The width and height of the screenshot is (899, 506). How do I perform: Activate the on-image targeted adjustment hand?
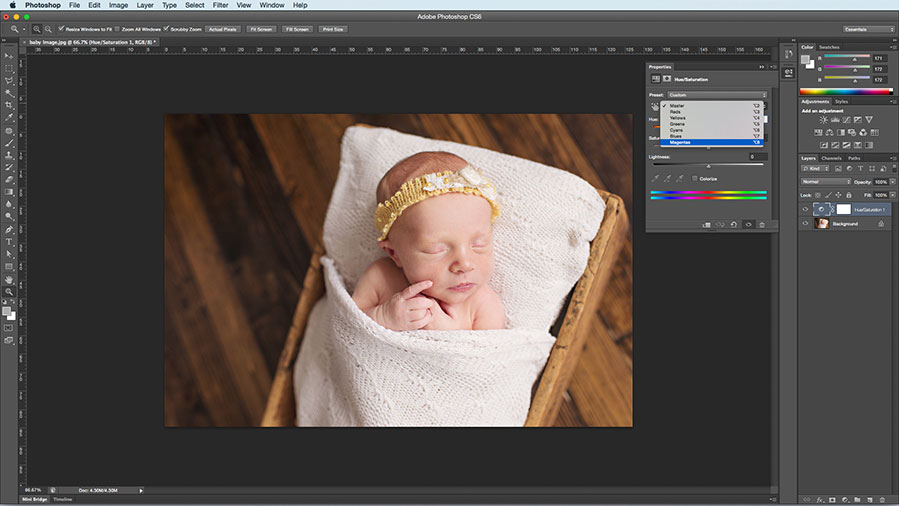pyautogui.click(x=655, y=107)
